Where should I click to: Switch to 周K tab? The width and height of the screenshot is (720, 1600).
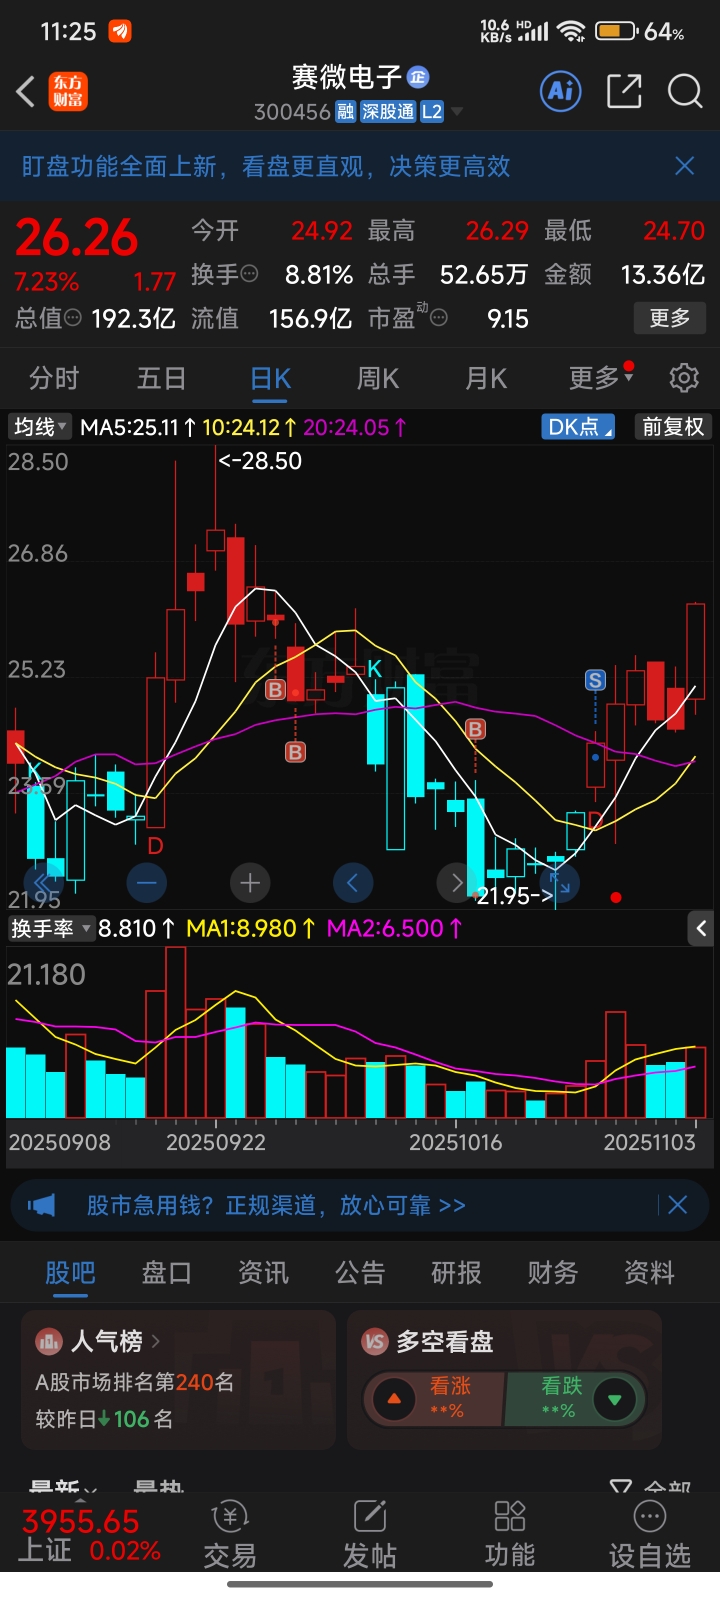(378, 378)
